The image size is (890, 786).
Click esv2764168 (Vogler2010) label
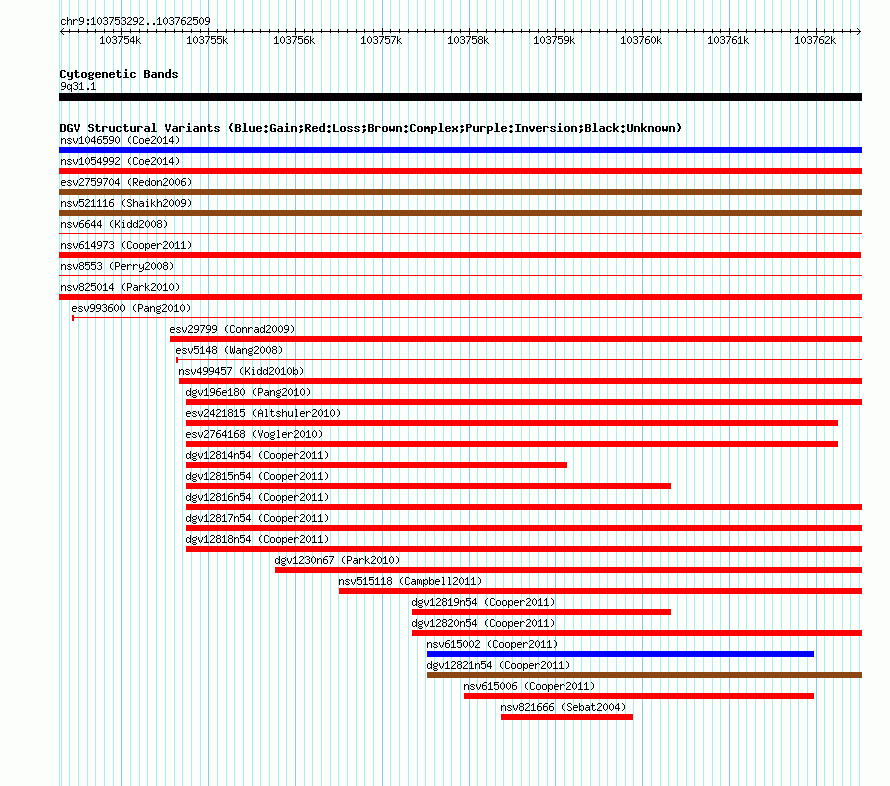pos(254,434)
